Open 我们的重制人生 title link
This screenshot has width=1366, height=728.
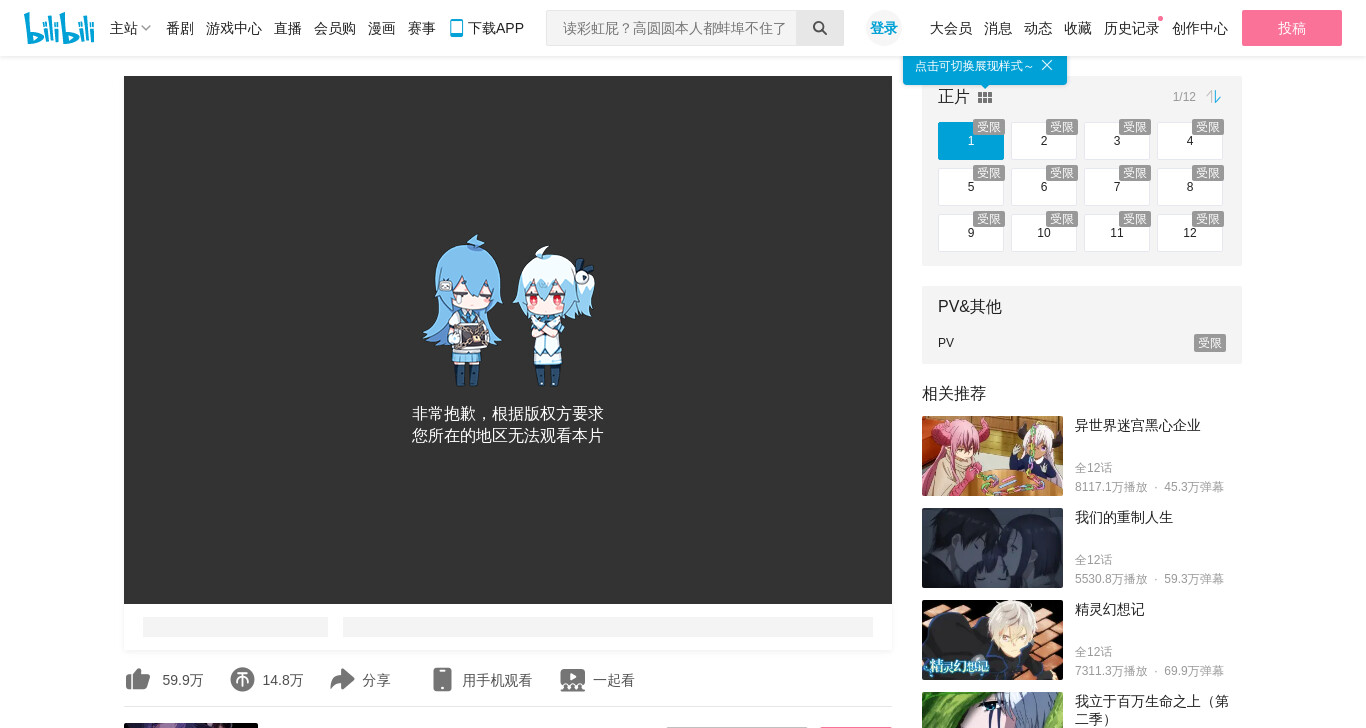[1124, 517]
